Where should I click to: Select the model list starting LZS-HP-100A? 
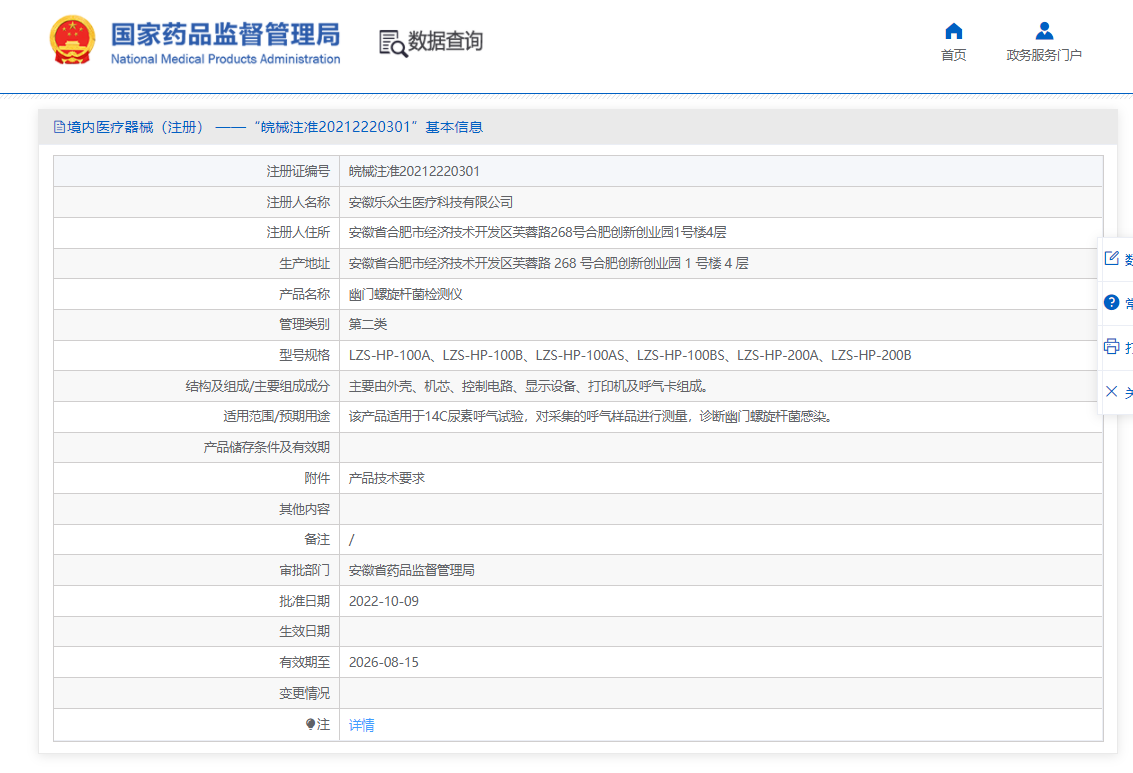pyautogui.click(x=630, y=355)
